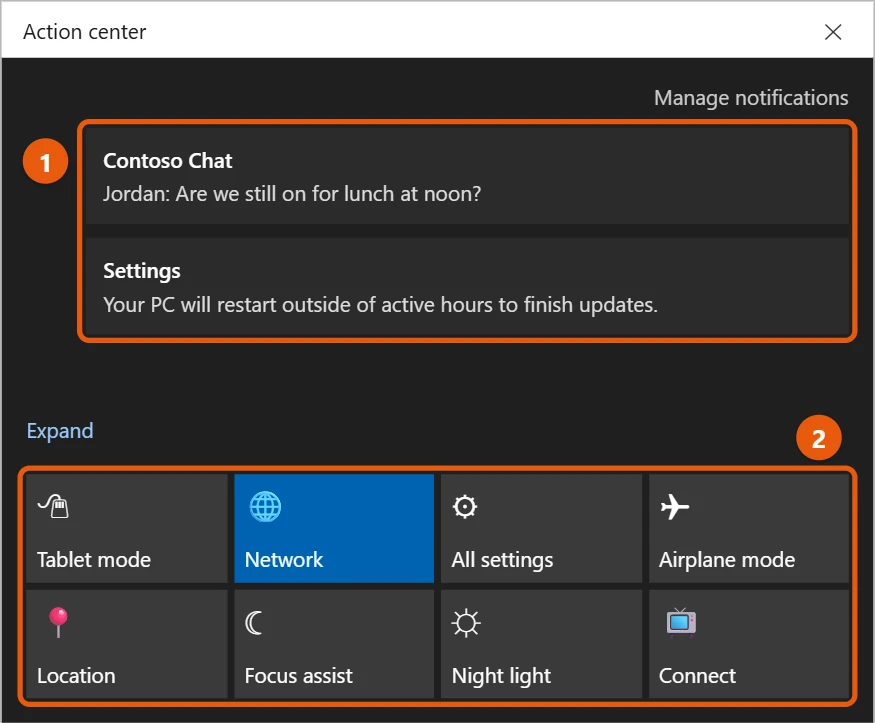Enable Airplane mode label
Screen dimensions: 875x723
tap(727, 560)
